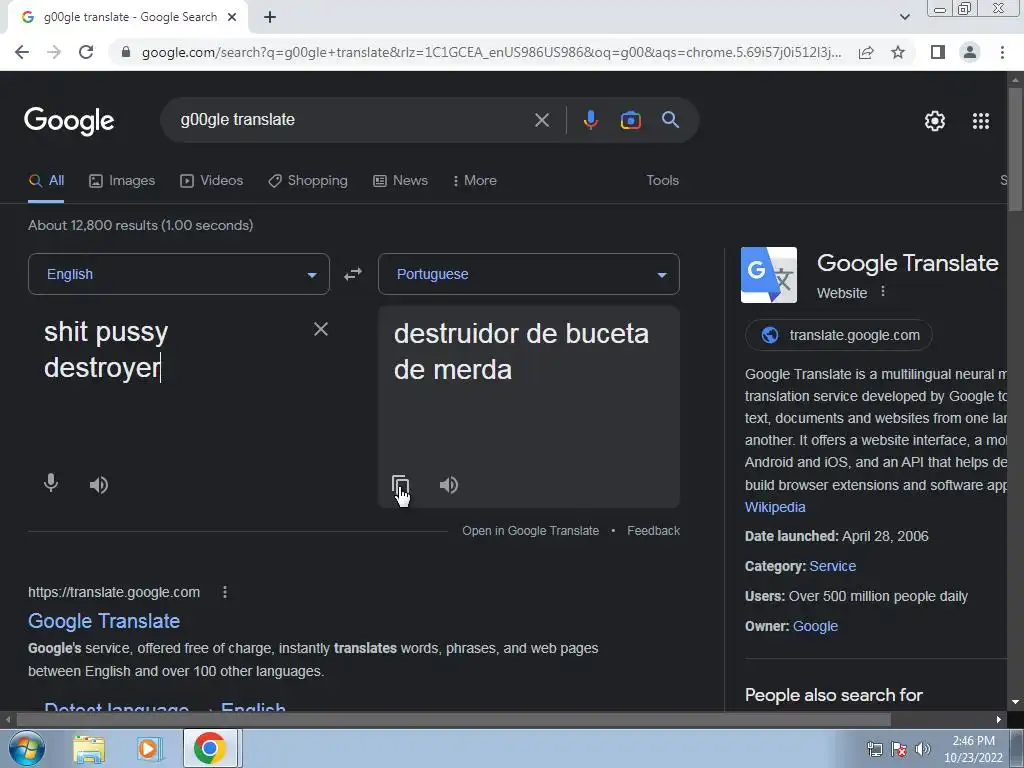Open the Google apps grid
This screenshot has height=768, width=1024.
coord(981,121)
